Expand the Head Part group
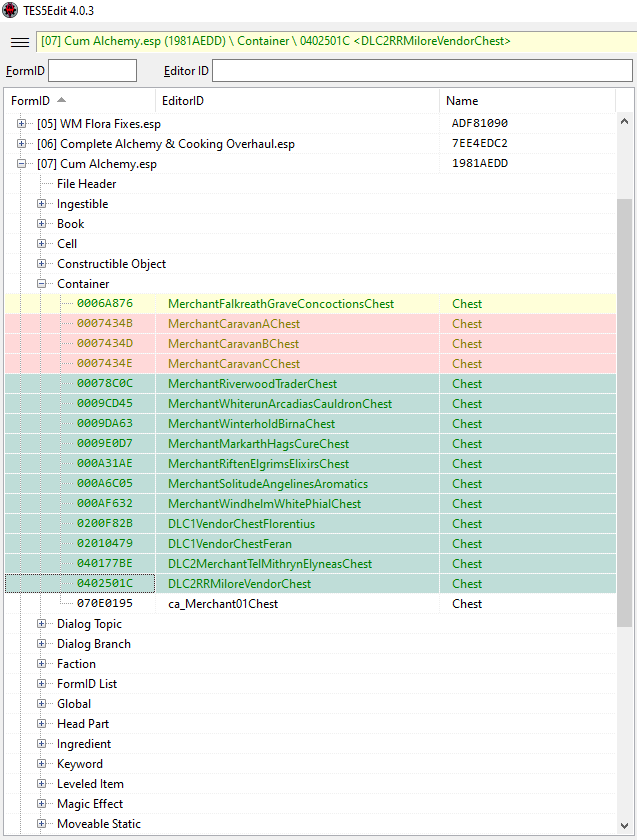The width and height of the screenshot is (637, 840). [41, 724]
